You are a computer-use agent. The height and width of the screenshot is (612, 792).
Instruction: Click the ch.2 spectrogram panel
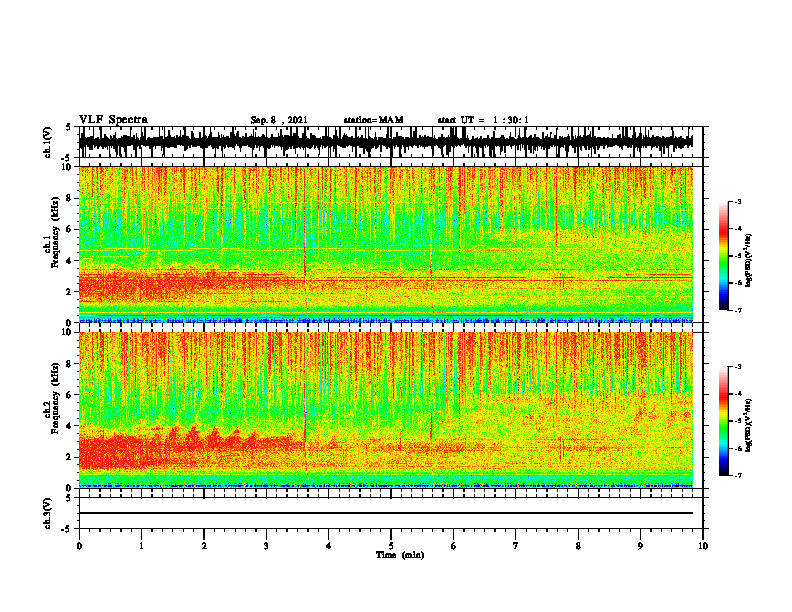coord(385,410)
